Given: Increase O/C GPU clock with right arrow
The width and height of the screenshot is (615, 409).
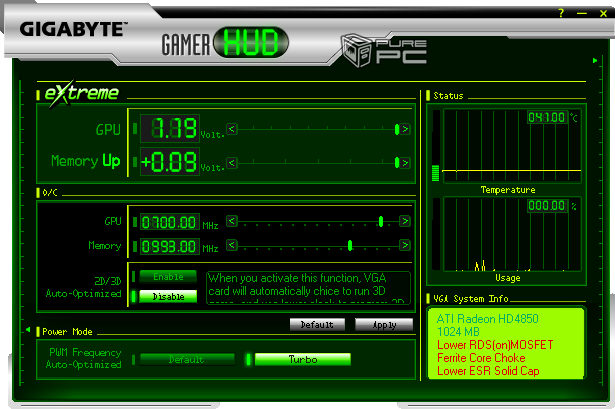Looking at the screenshot, I should (405, 221).
